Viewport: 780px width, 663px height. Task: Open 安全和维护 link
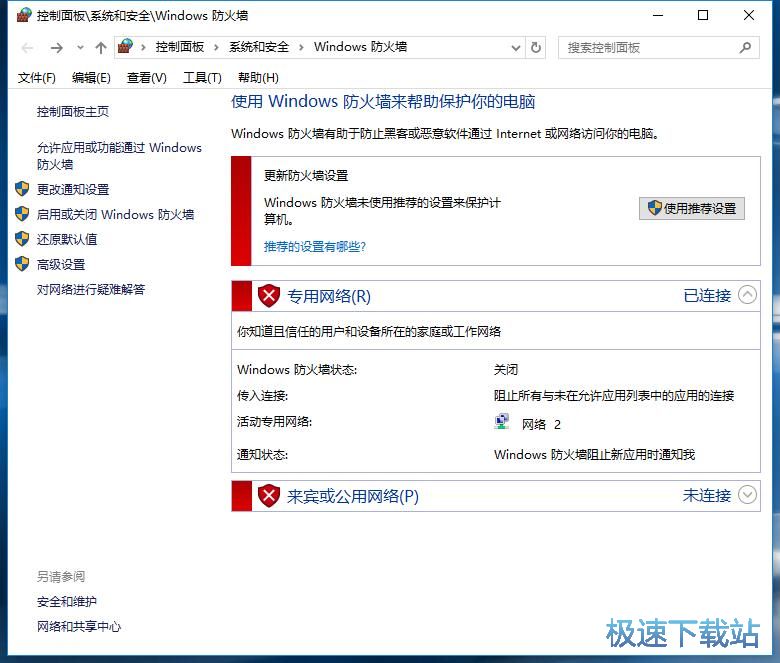point(67,602)
